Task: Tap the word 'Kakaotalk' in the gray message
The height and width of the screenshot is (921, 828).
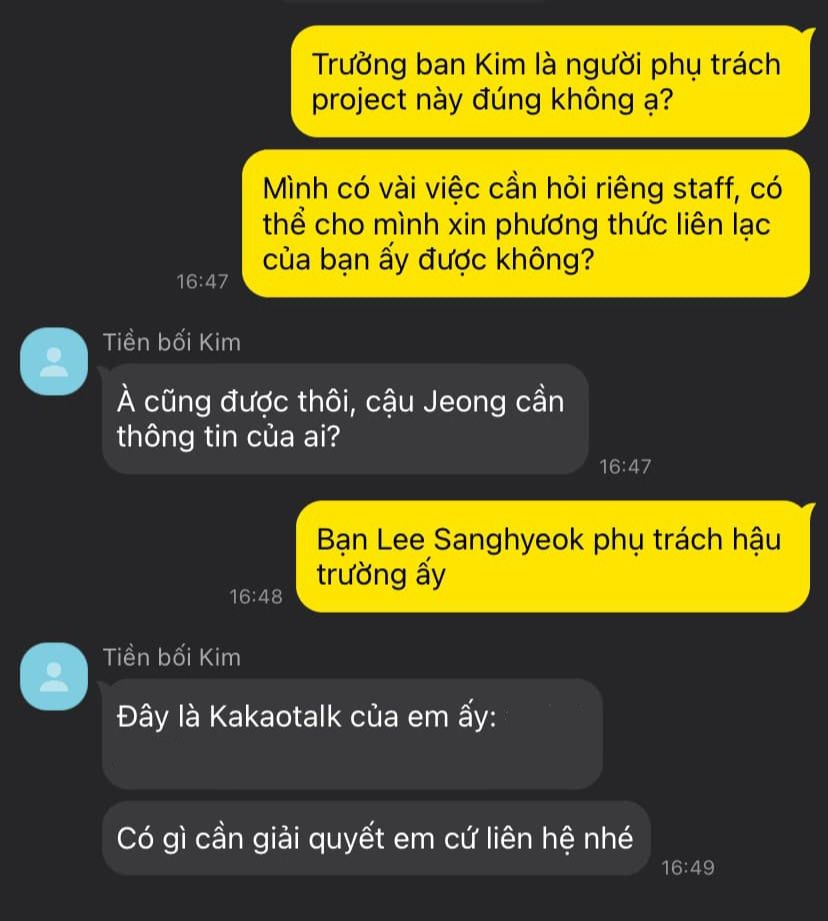Action: coord(275,717)
